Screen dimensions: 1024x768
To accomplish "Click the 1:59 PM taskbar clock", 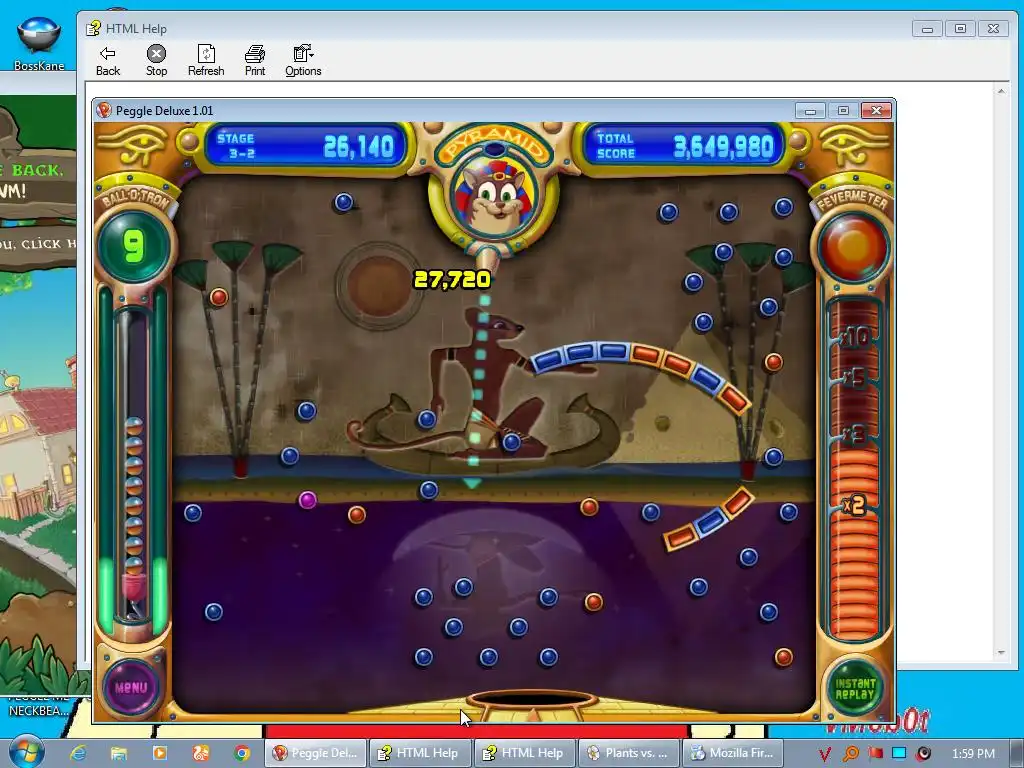I will point(973,754).
